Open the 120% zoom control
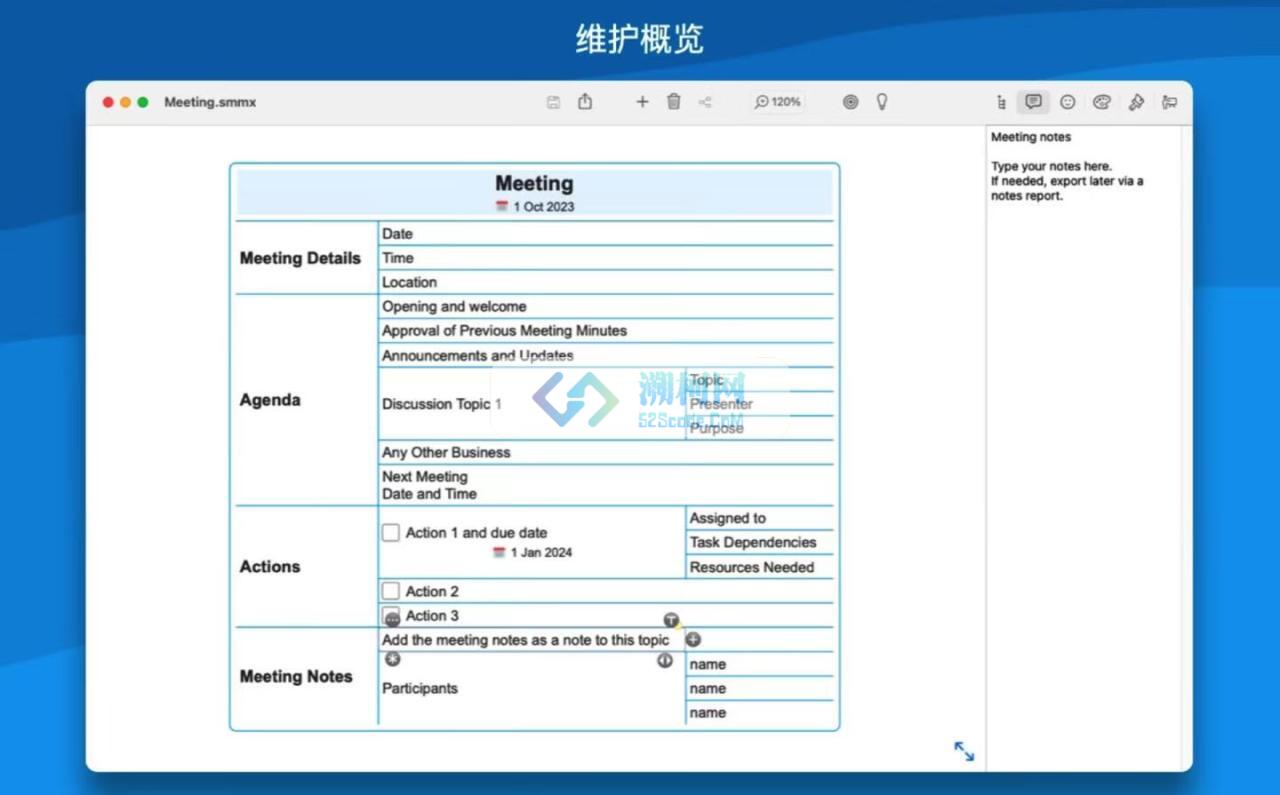The height and width of the screenshot is (795, 1280). tap(778, 102)
